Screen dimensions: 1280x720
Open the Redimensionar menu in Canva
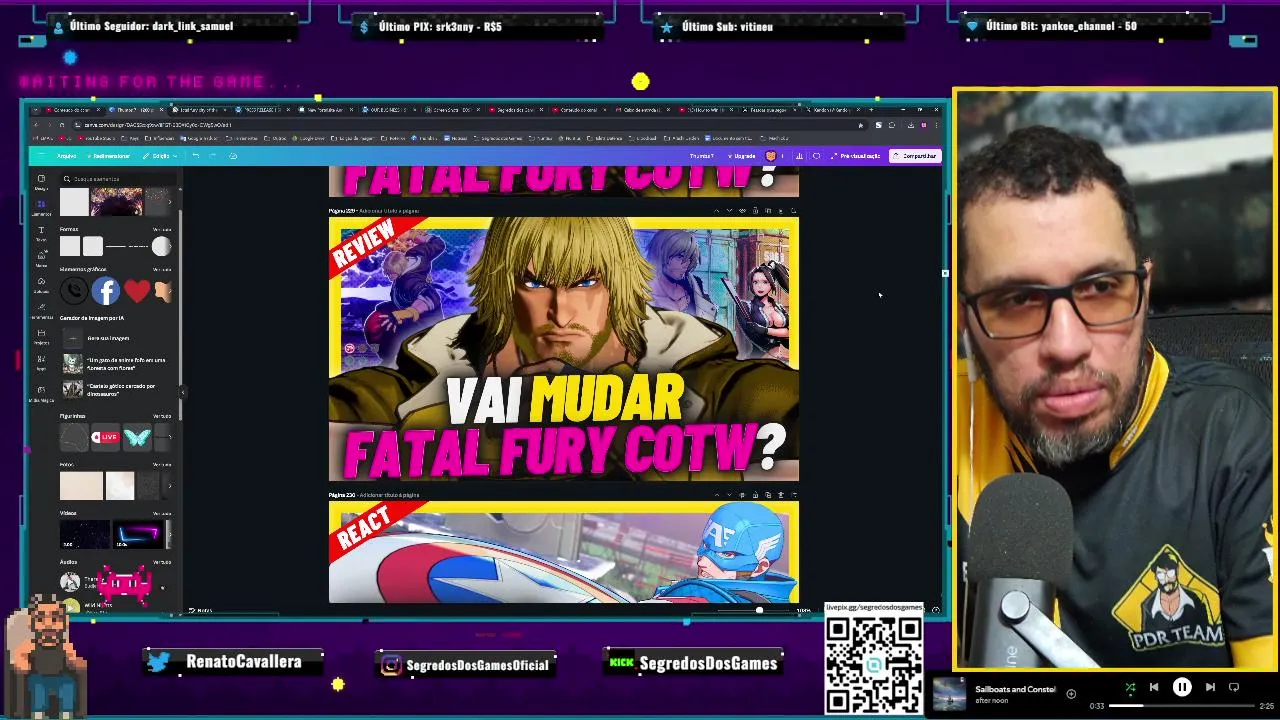(x=110, y=156)
